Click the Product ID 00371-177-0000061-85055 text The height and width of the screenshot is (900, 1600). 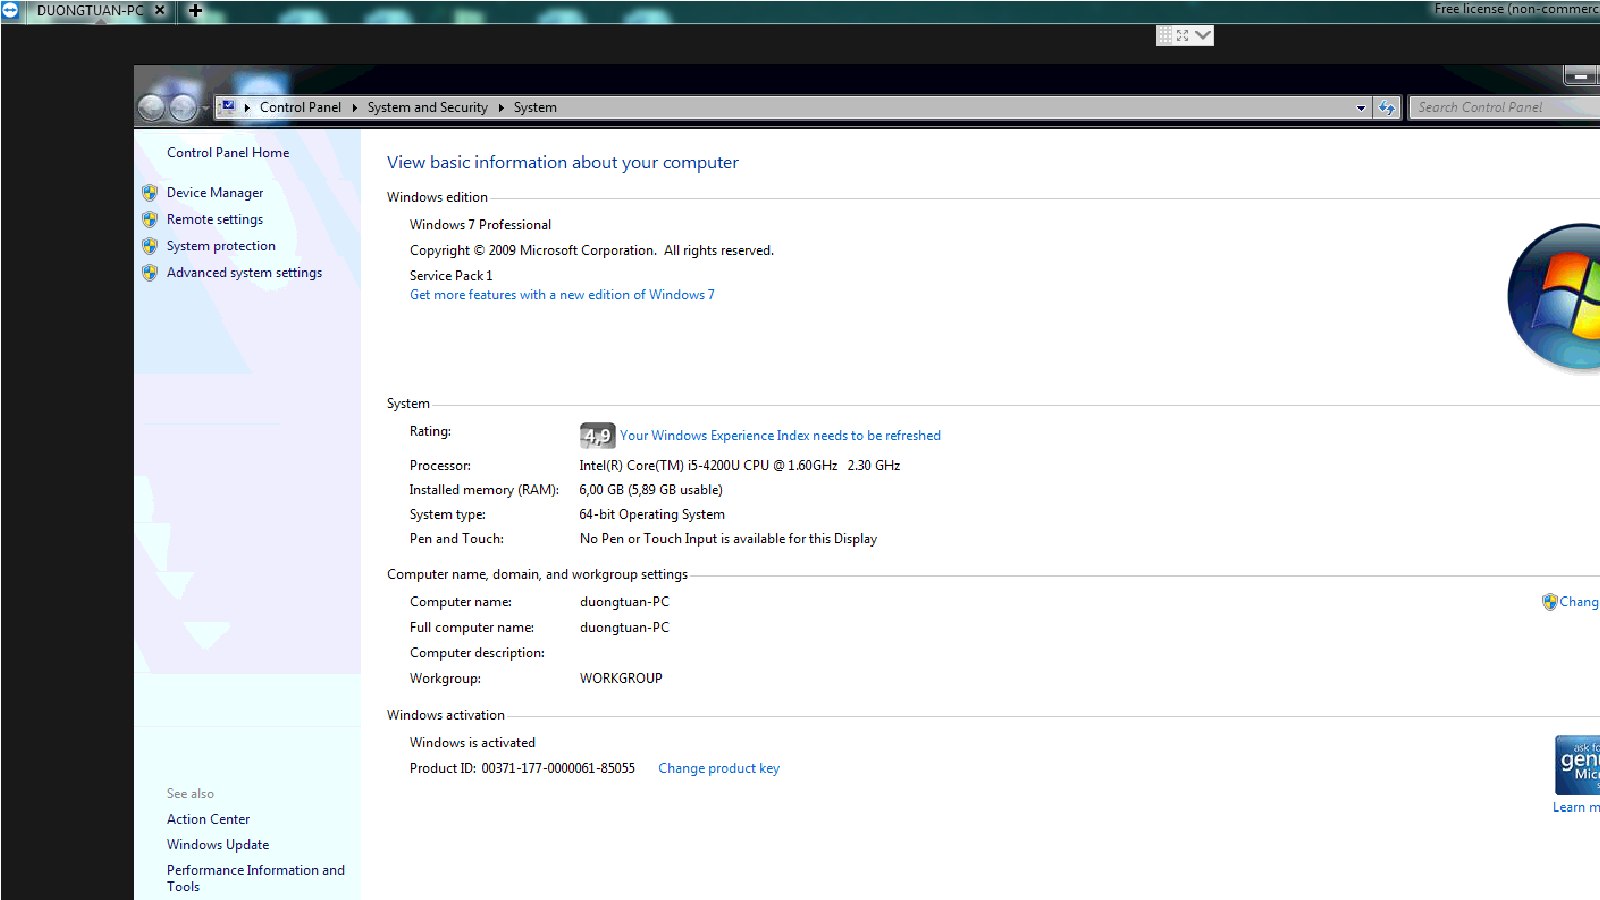click(522, 768)
